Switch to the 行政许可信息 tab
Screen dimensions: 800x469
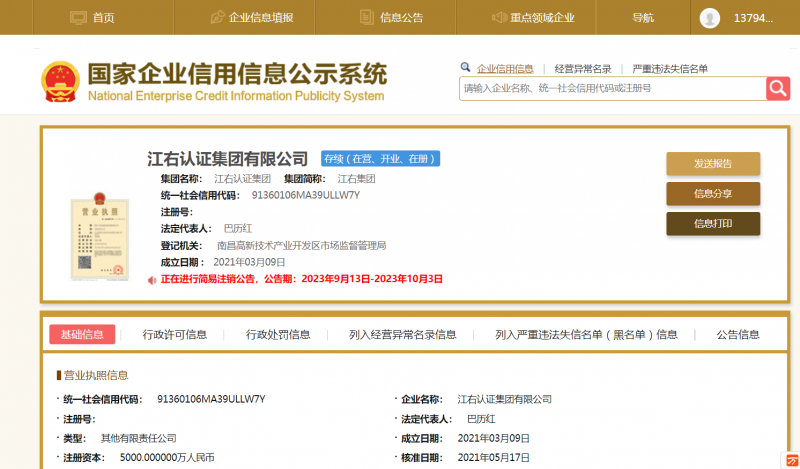click(x=174, y=335)
